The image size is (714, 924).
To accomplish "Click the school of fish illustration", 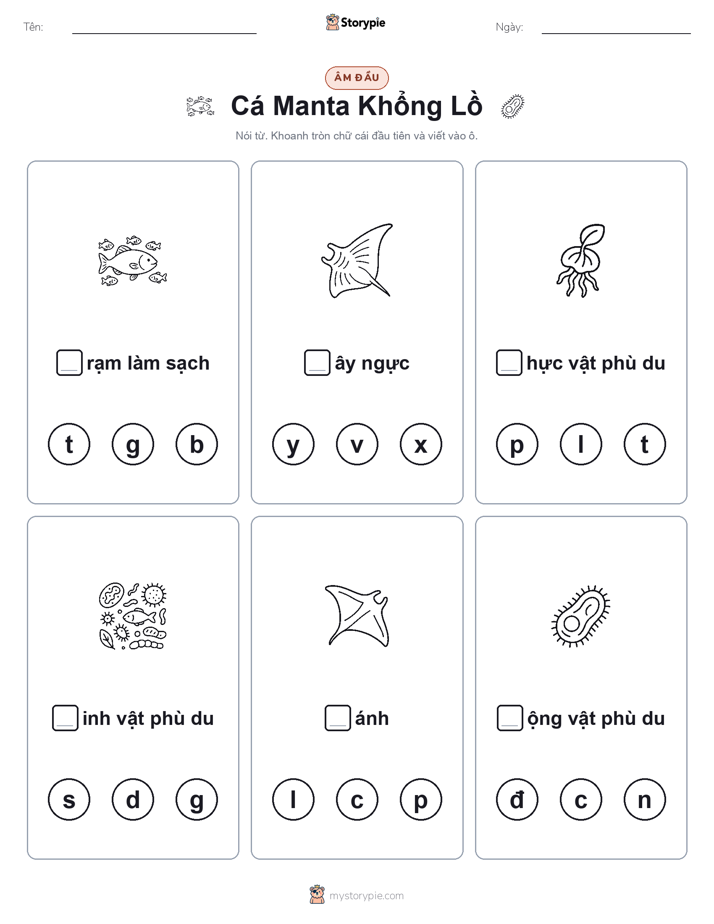I will tap(133, 260).
